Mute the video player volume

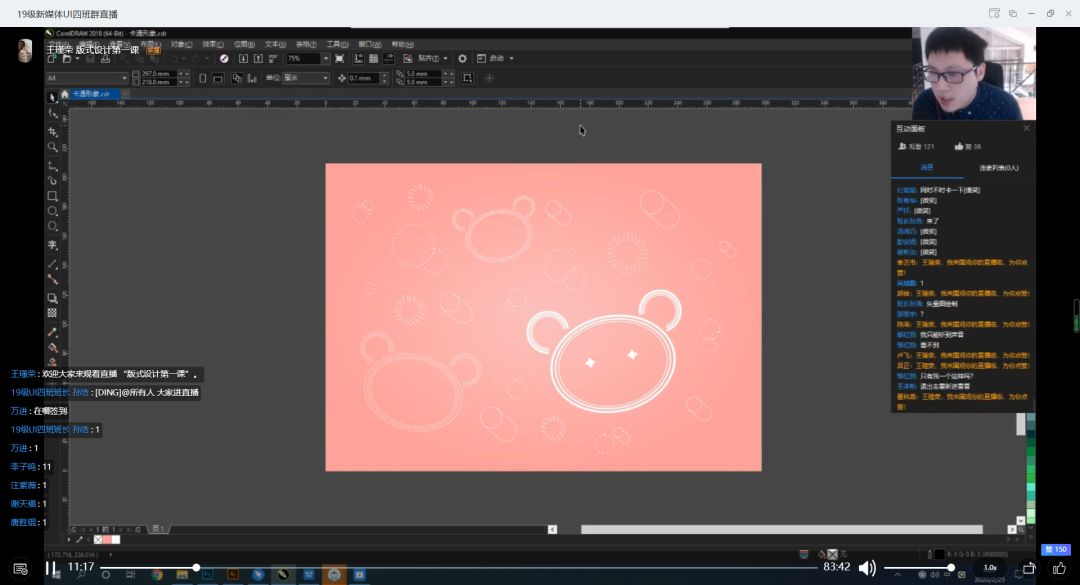(x=867, y=568)
